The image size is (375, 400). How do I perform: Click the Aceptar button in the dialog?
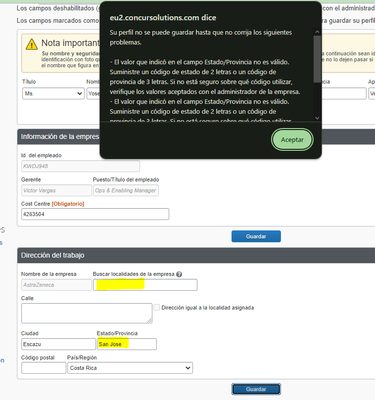292,140
